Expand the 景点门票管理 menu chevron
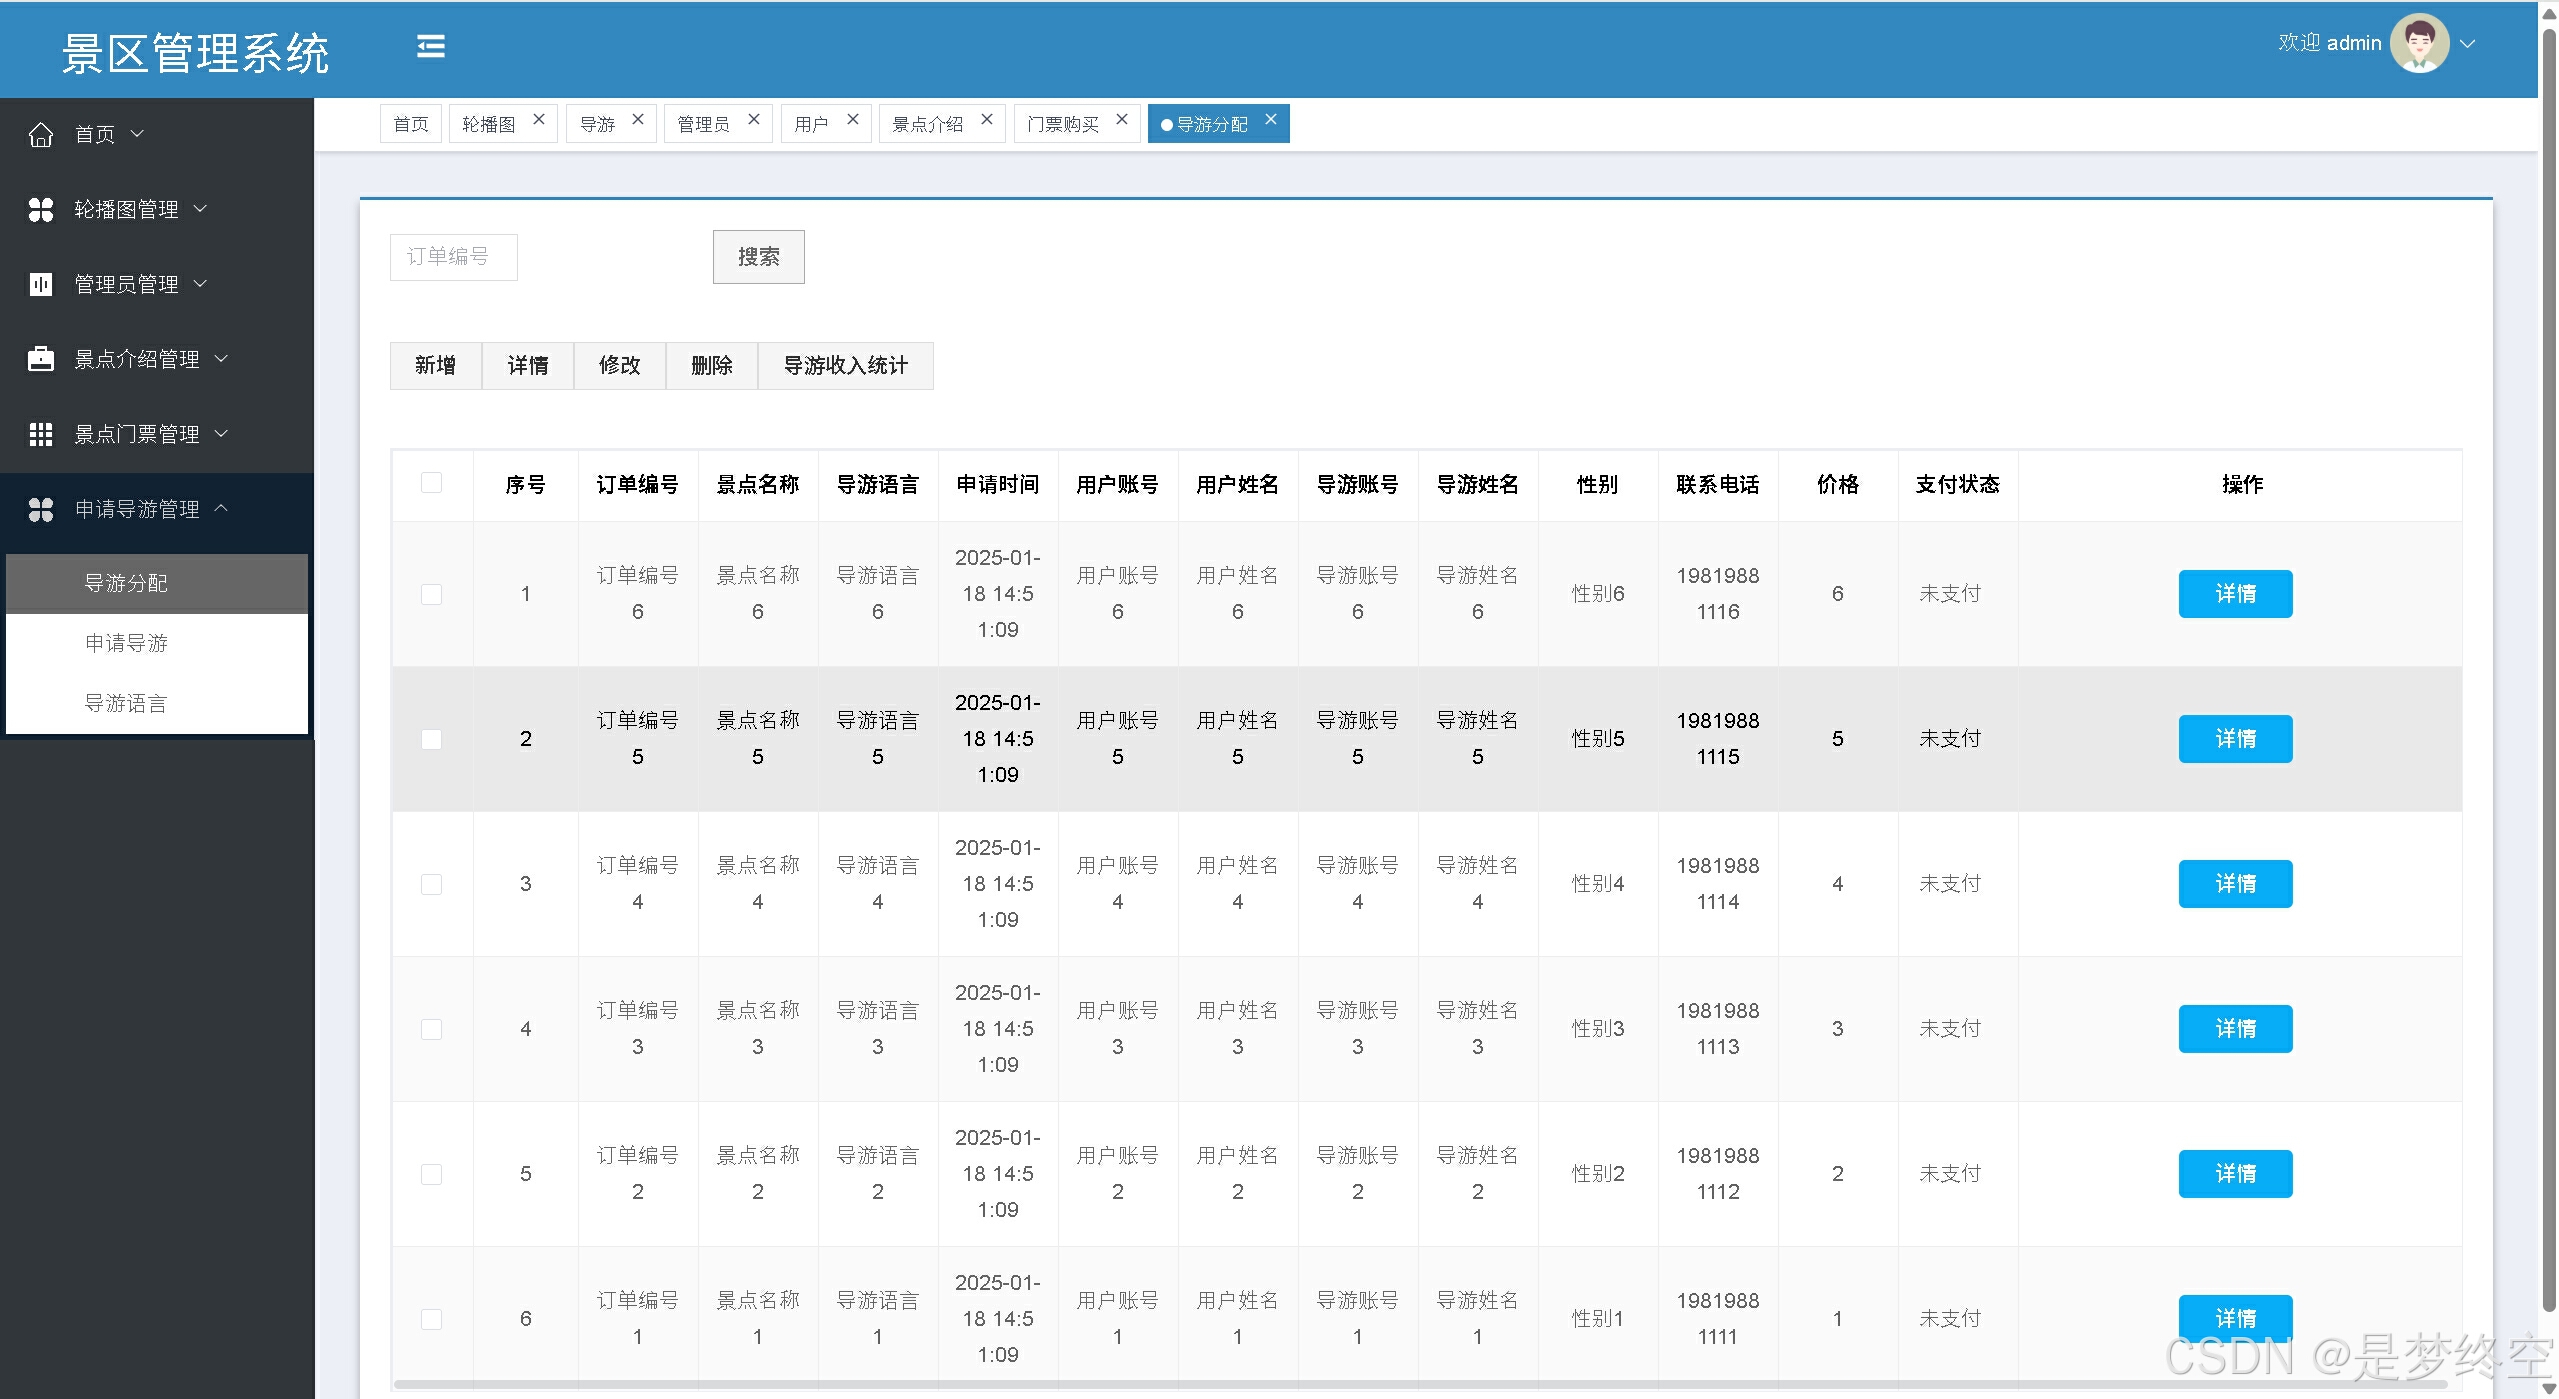The width and height of the screenshot is (2559, 1399). tap(222, 433)
